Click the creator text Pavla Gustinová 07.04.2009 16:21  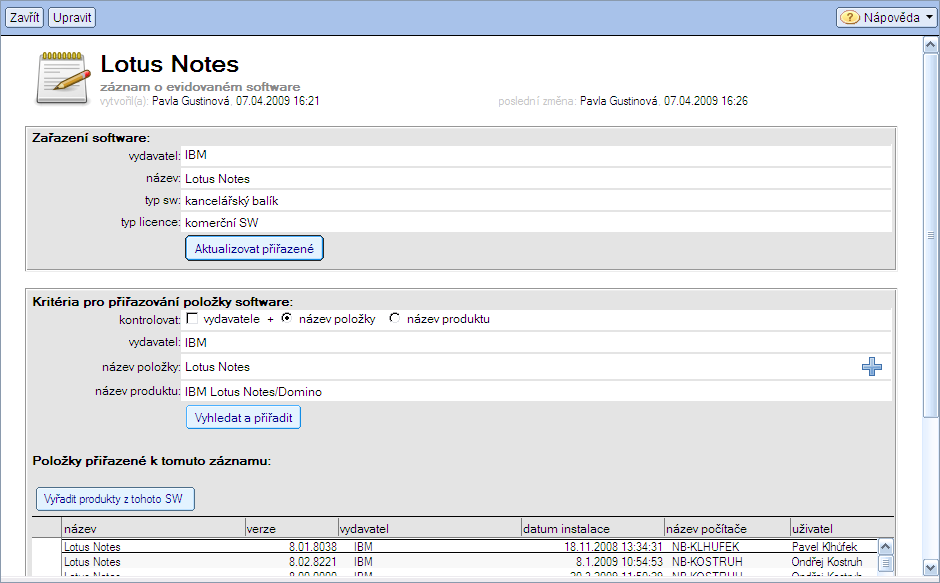236,101
